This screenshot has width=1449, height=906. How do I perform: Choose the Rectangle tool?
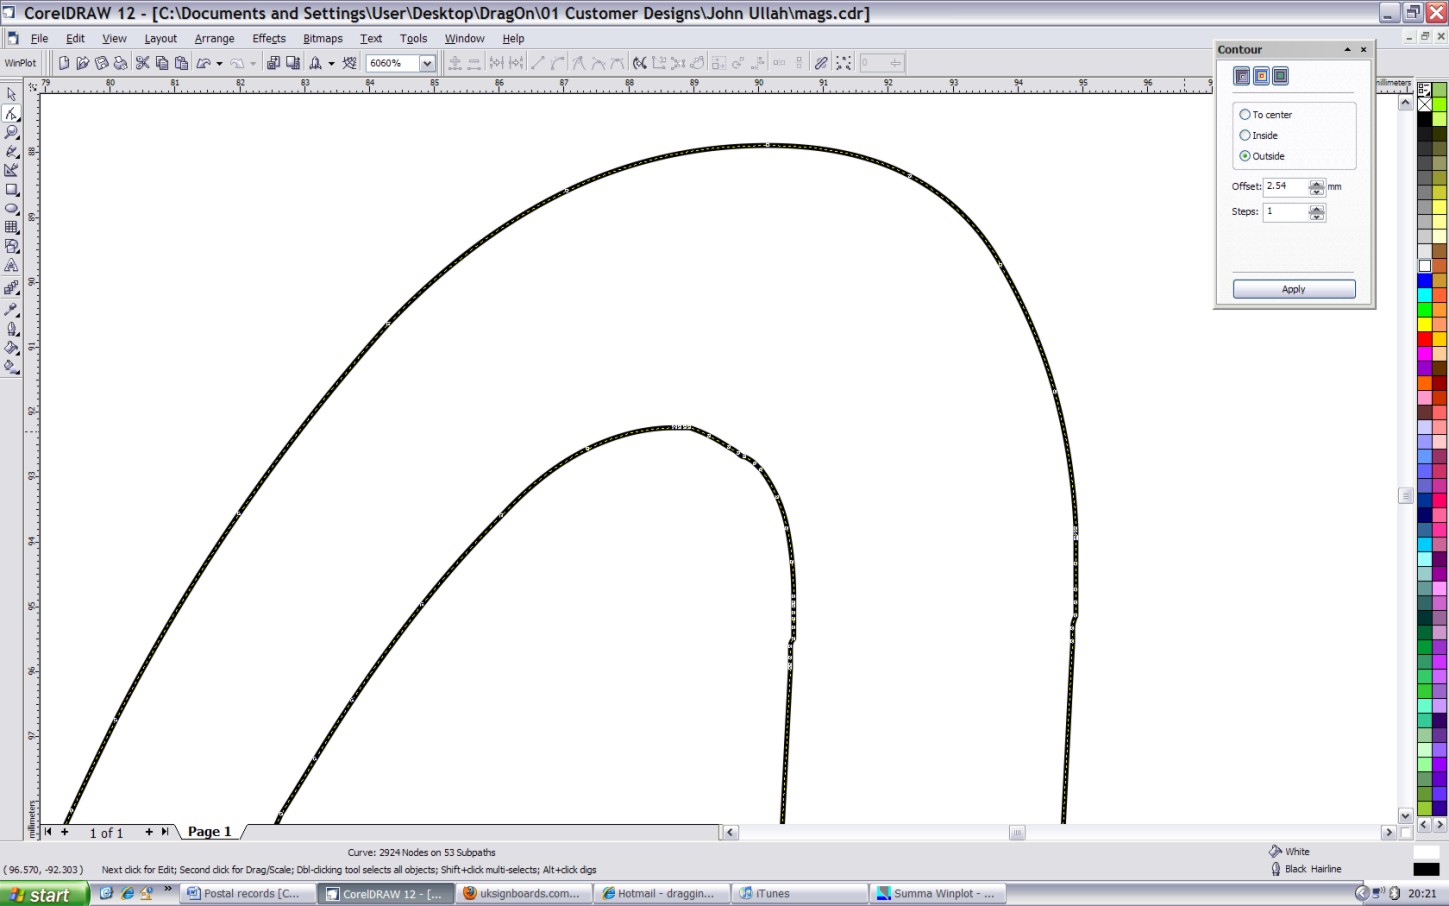point(12,190)
